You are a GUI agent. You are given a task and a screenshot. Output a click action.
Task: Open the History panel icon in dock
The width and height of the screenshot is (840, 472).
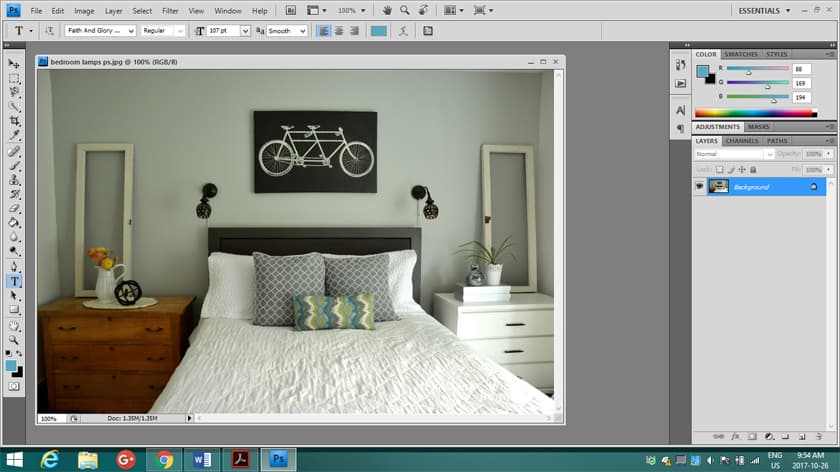[680, 65]
